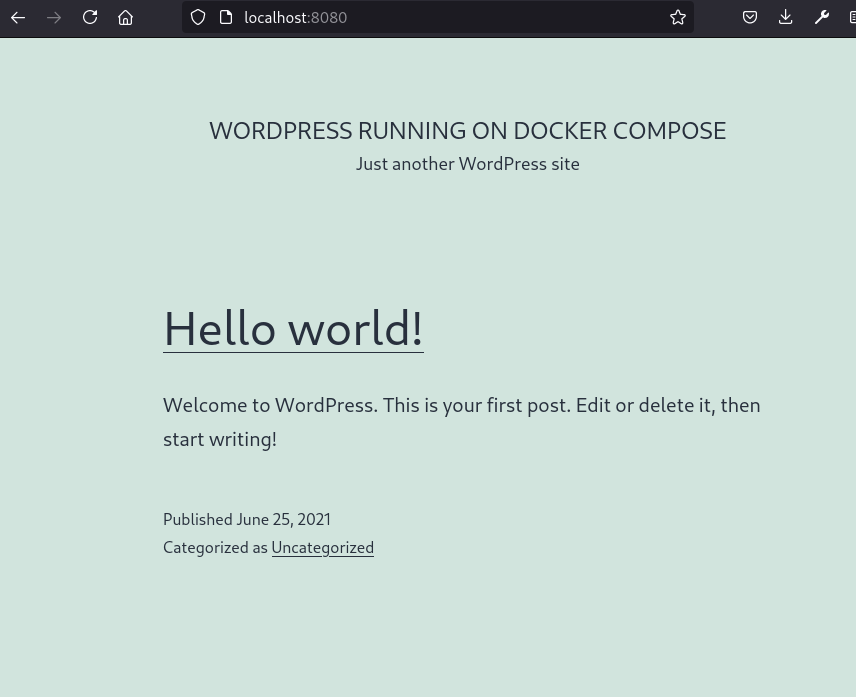
Task: Save page to Pocket
Action: (750, 17)
